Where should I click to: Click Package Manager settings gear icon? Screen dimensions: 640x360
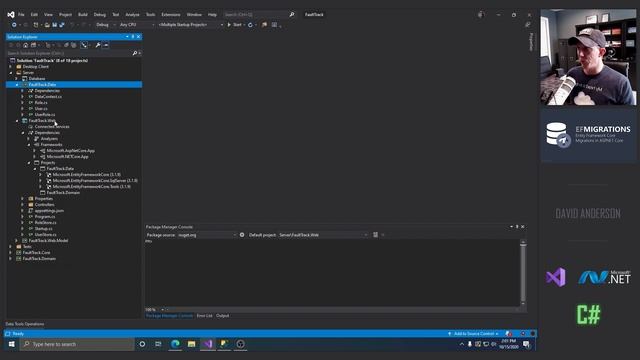[242, 235]
